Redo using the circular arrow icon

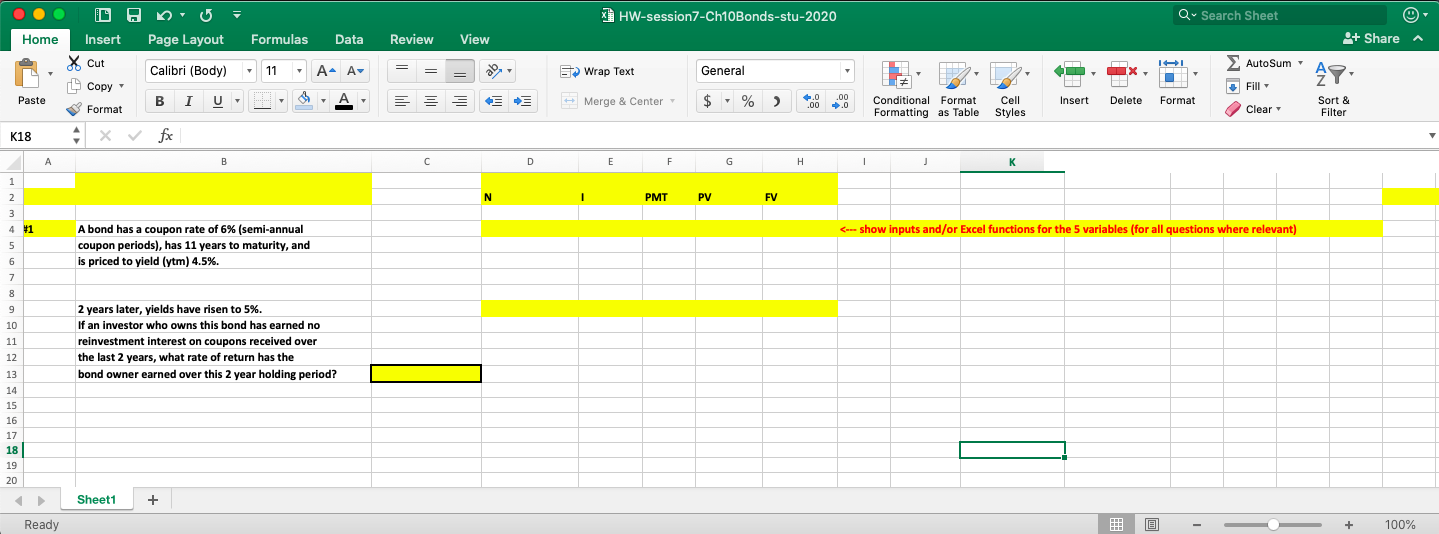click(x=207, y=16)
